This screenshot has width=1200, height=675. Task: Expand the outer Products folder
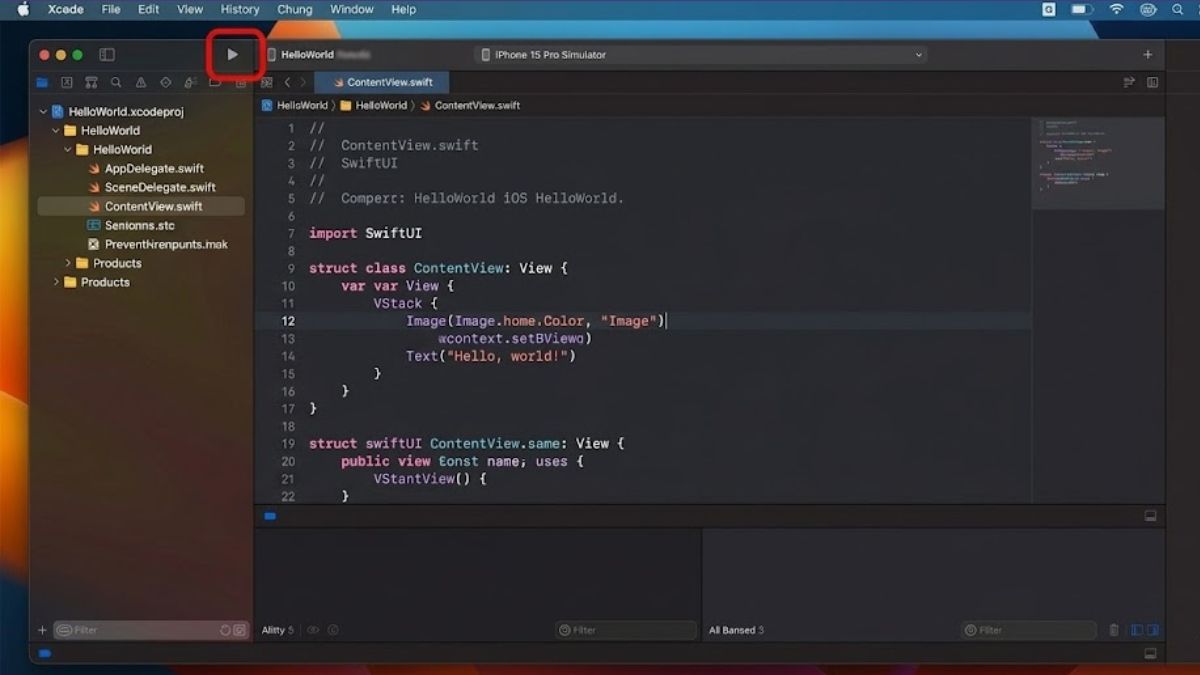click(56, 282)
